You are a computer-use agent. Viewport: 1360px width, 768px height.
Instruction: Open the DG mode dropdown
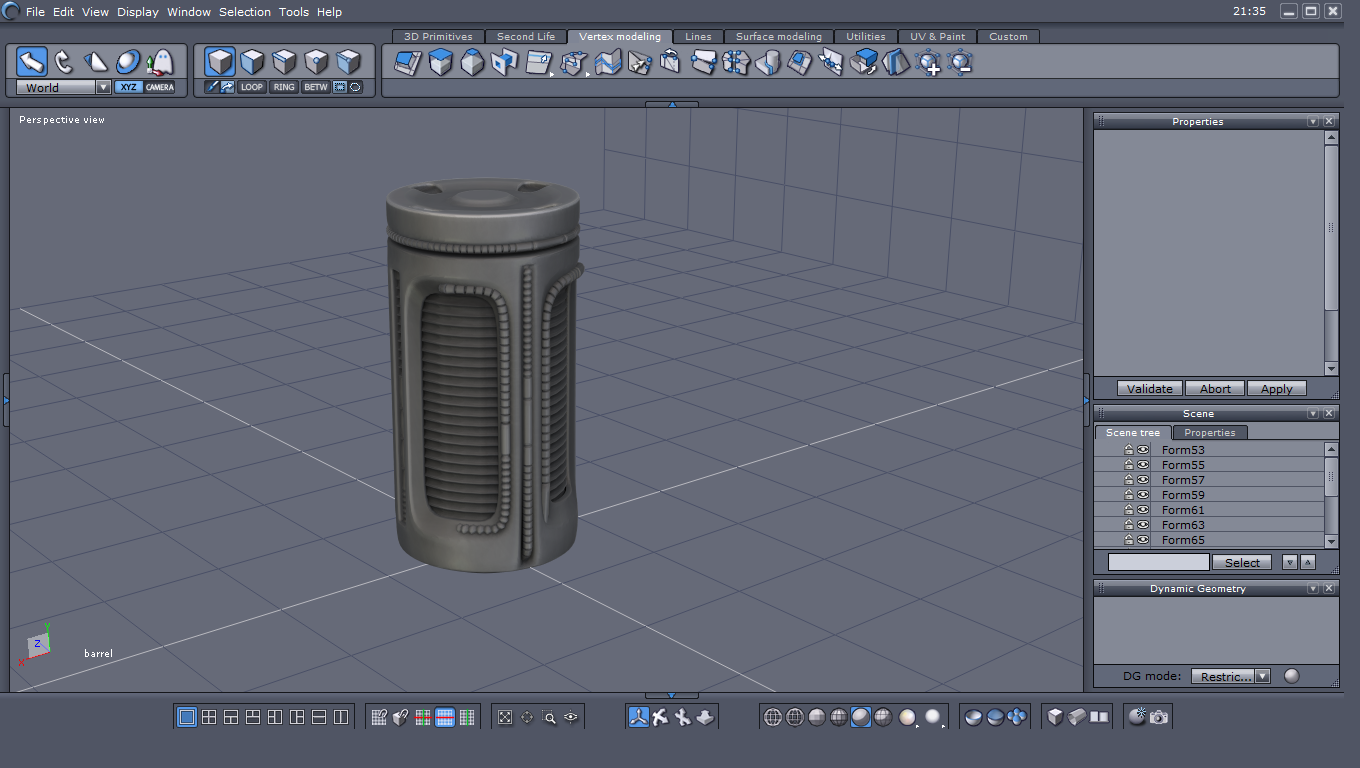(1262, 676)
